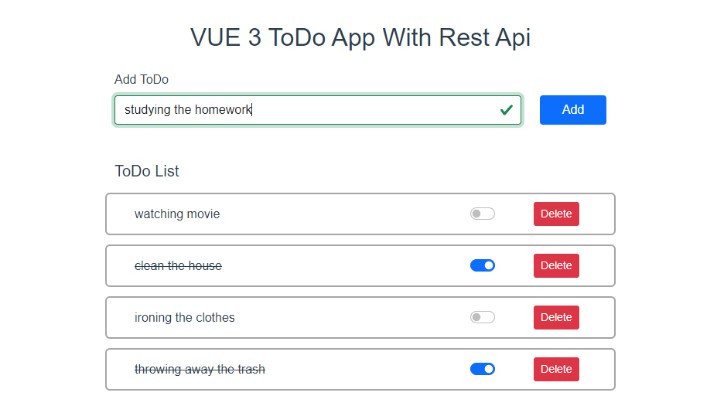Switch off the throwing away the trash toggle

click(482, 370)
